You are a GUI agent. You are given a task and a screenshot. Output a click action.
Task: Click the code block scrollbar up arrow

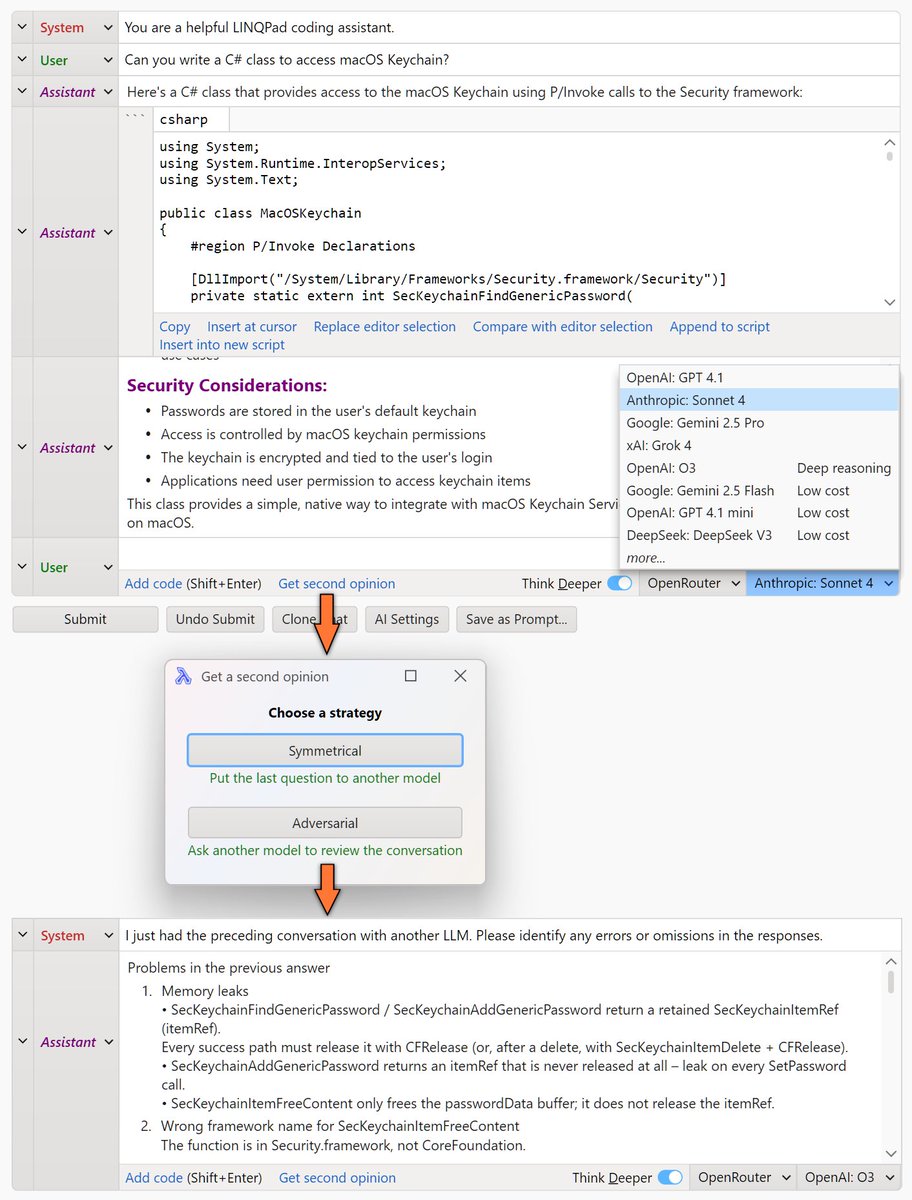(x=890, y=142)
